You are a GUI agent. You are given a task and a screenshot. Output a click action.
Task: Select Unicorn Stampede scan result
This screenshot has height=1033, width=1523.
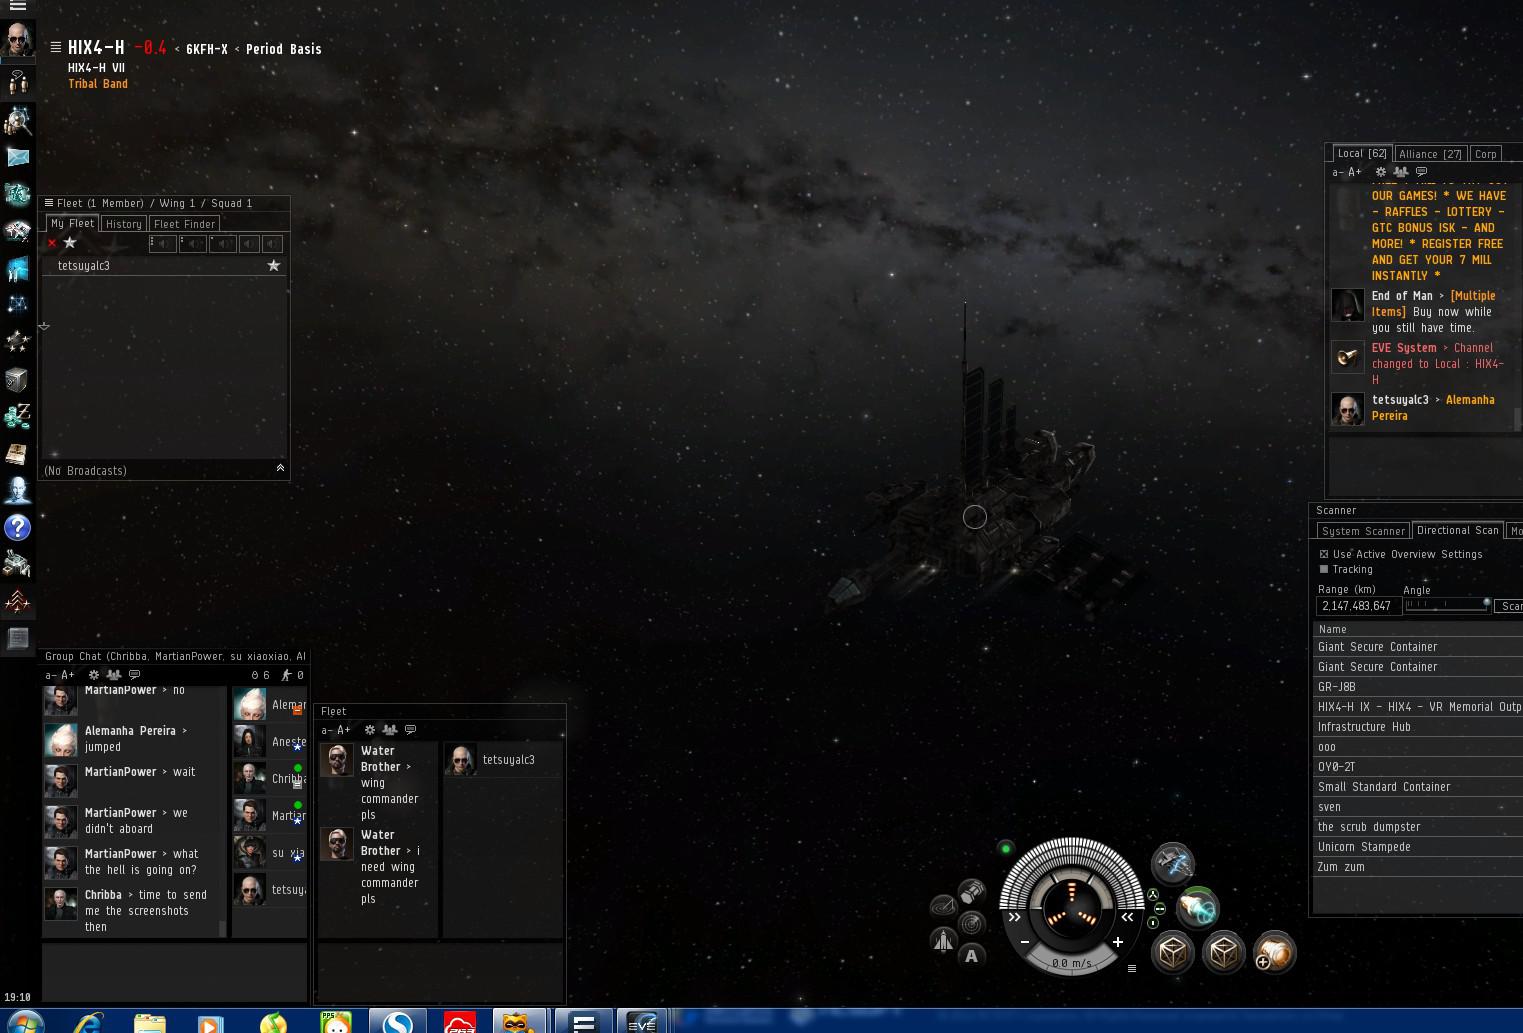(1417, 847)
